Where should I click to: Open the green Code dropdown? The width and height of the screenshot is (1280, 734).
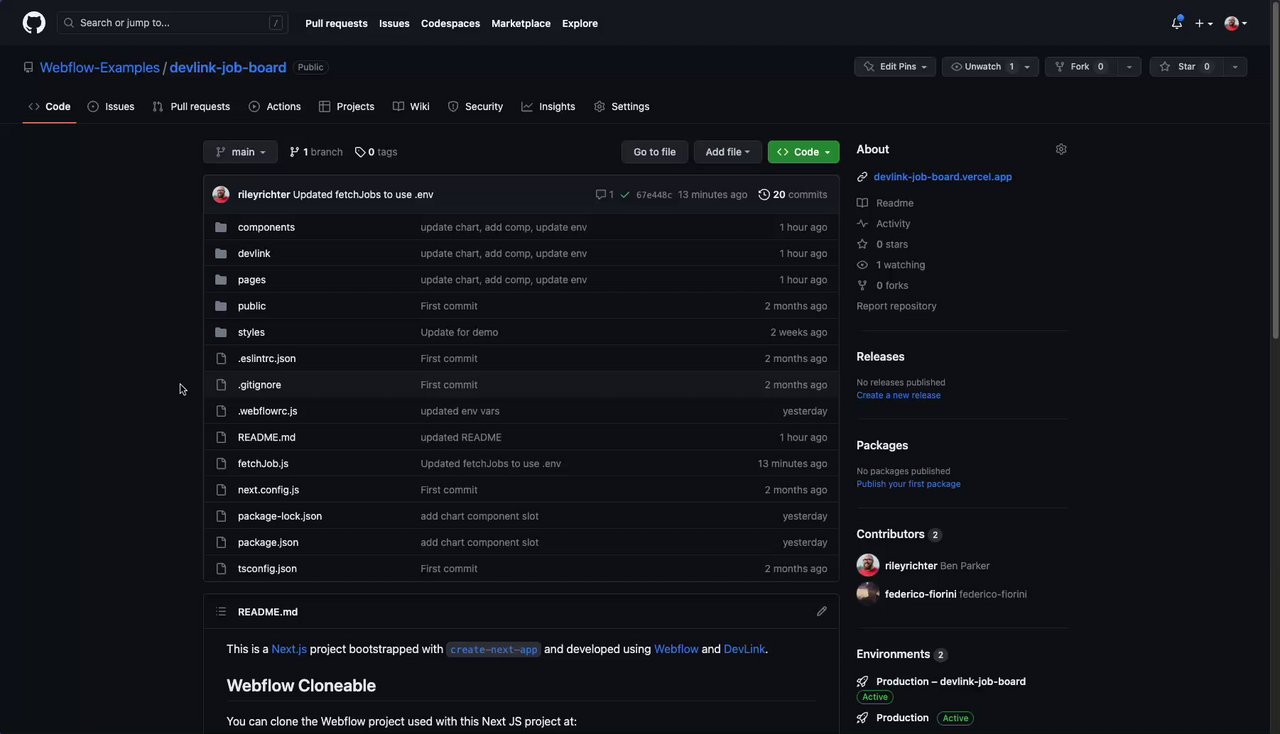tap(804, 152)
